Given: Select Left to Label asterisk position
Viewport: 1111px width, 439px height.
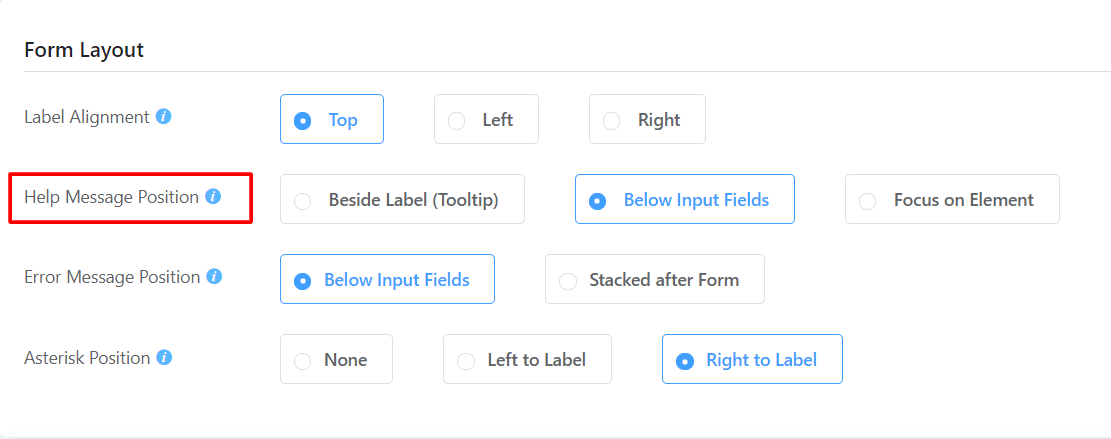Looking at the screenshot, I should point(527,359).
